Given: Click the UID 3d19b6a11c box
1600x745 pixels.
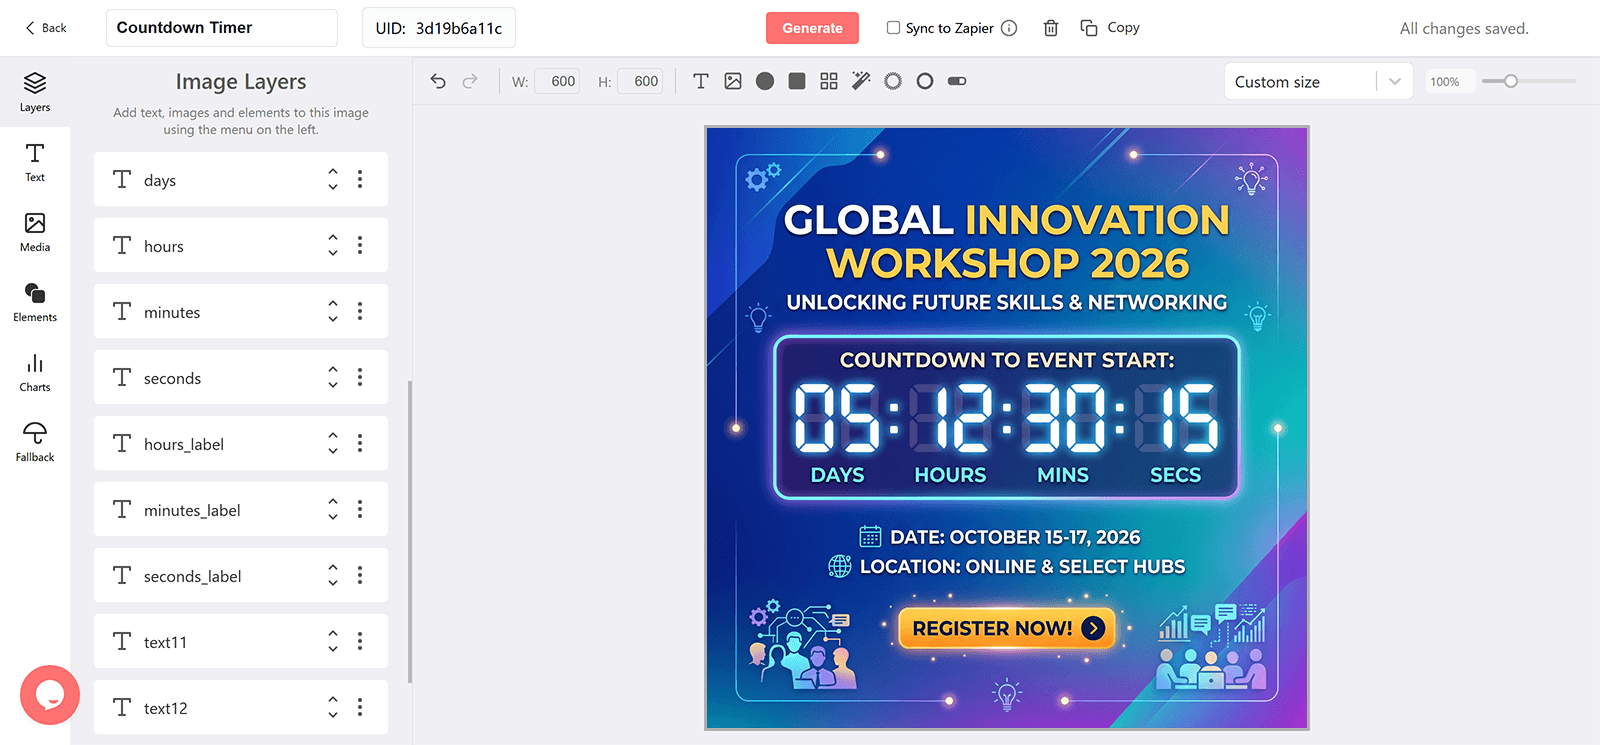Looking at the screenshot, I should [439, 28].
